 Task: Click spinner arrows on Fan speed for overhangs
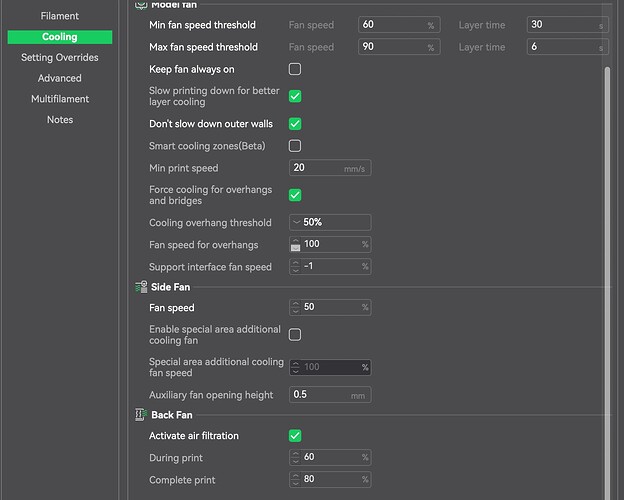(x=296, y=245)
